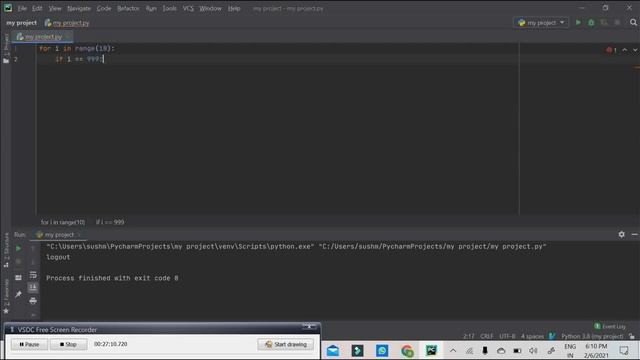Click code line 'for i in range(10):'
Viewport: 640px width, 360px height.
click(77, 48)
